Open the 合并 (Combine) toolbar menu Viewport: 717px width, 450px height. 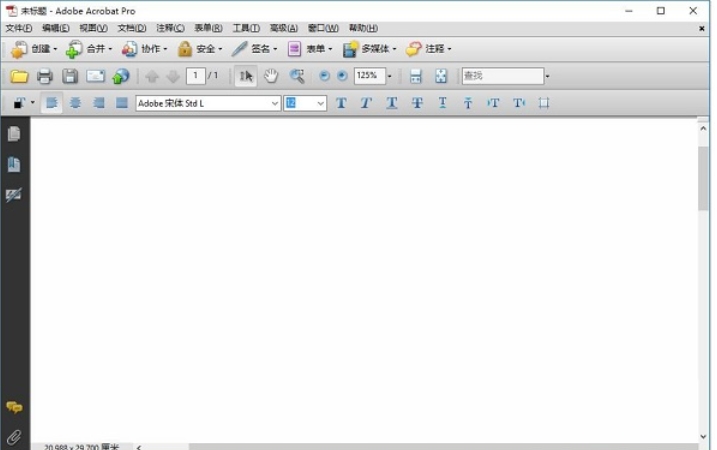pos(89,49)
